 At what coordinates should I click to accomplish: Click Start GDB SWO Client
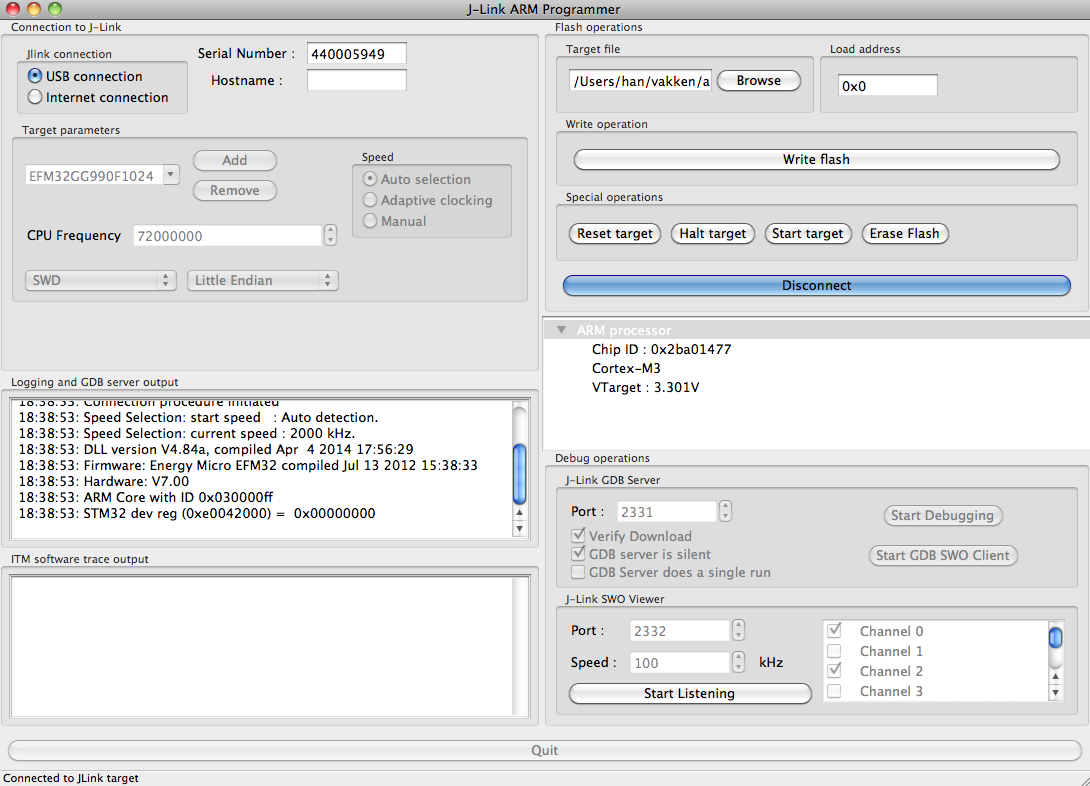[x=942, y=555]
